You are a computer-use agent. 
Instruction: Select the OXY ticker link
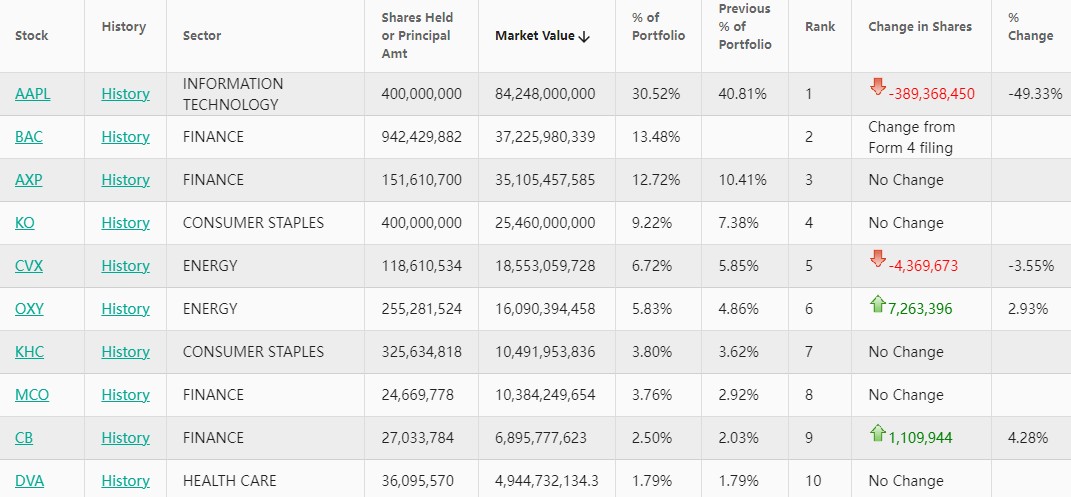point(29,309)
